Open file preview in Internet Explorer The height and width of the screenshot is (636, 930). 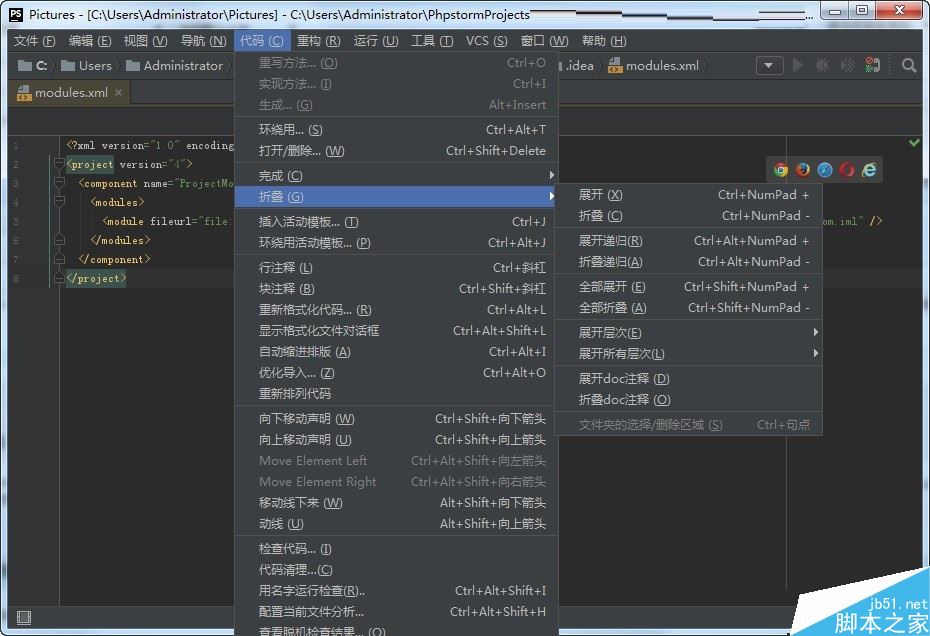[x=869, y=170]
